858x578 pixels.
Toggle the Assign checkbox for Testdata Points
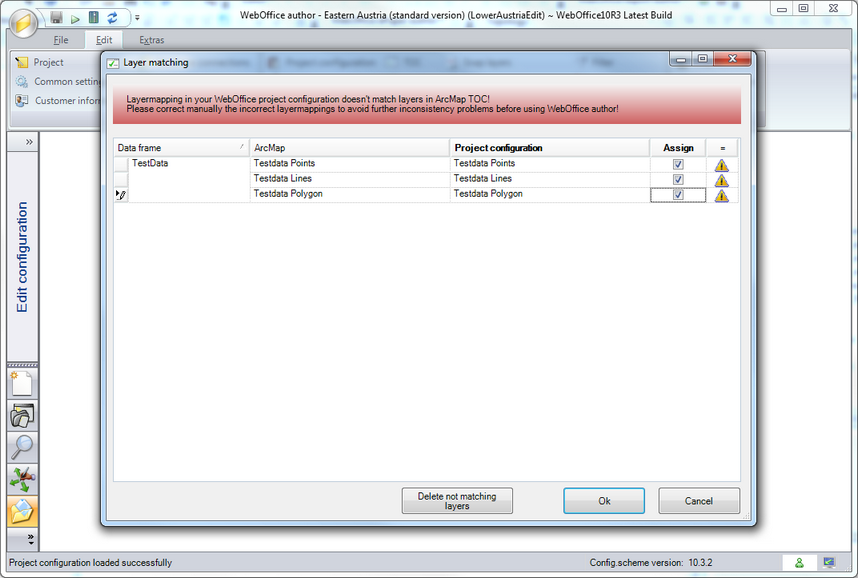tap(677, 163)
